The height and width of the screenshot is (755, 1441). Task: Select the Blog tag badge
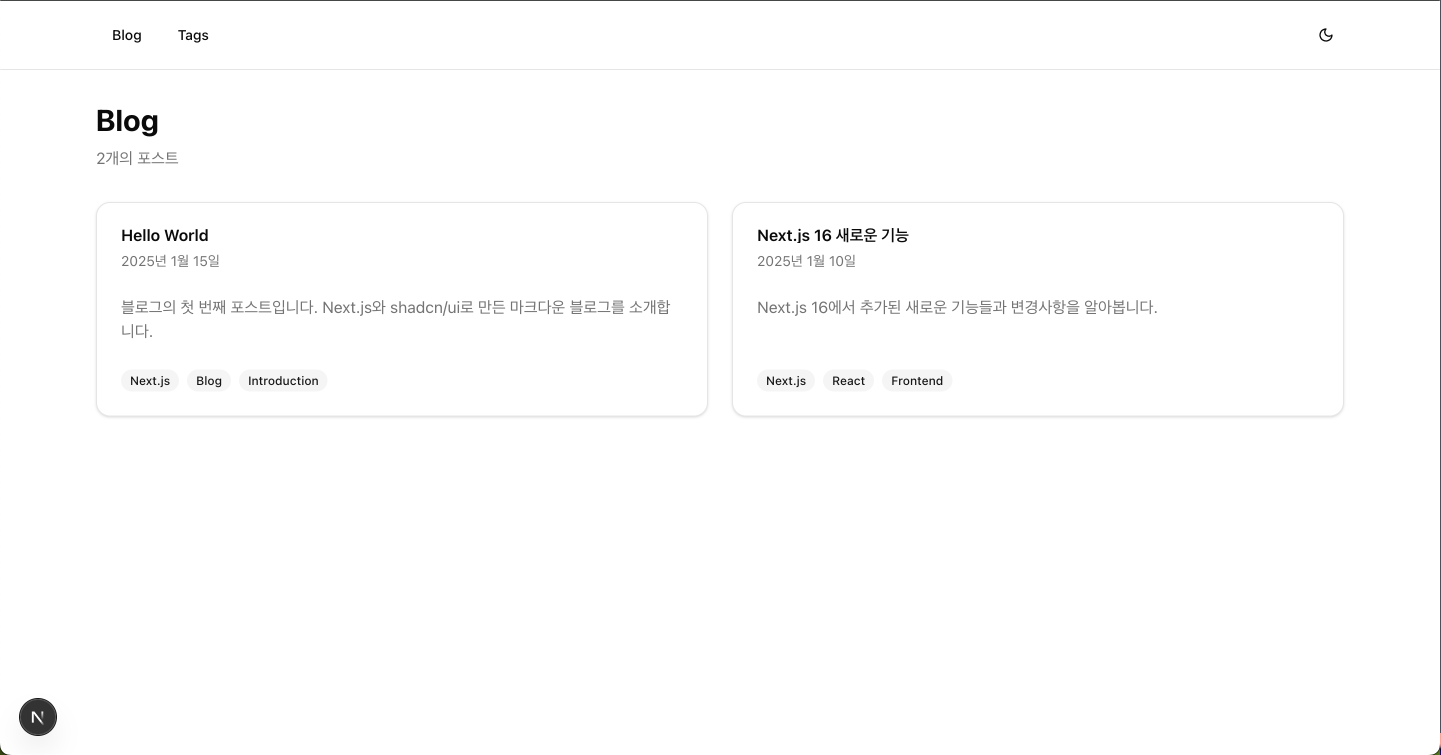tap(209, 381)
